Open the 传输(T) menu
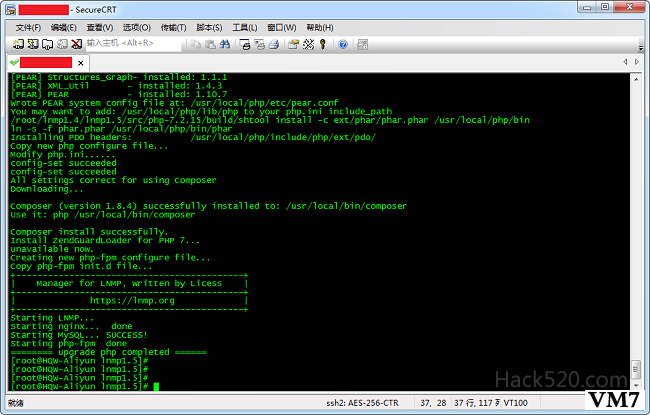Screen dimensions: 650x415 pos(173,28)
